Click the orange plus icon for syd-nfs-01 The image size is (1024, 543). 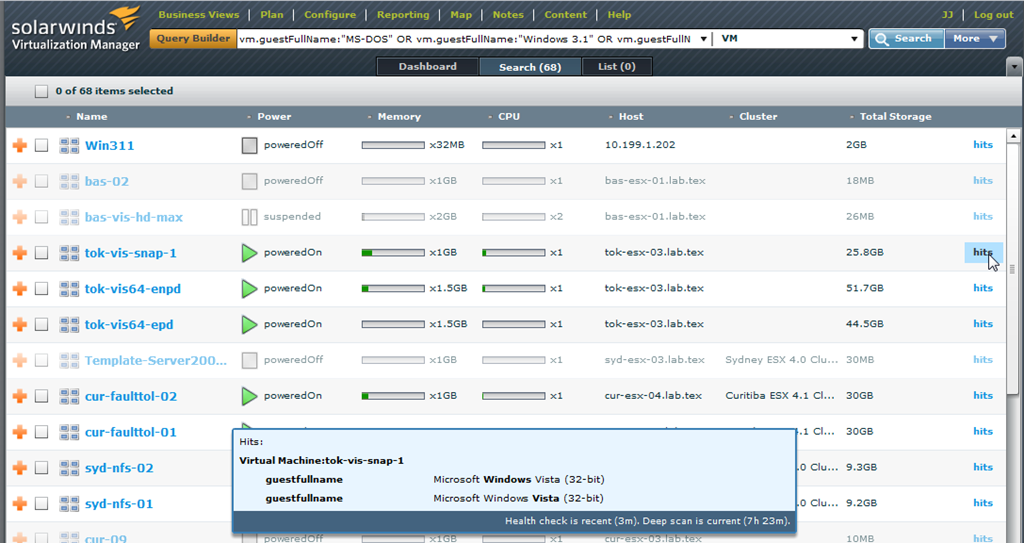click(20, 504)
